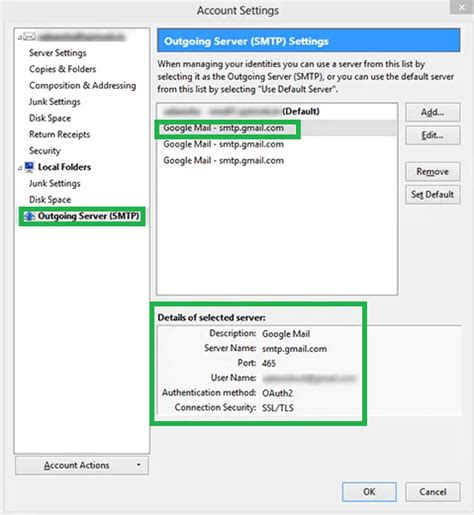Open Server Settings in the sidebar
474x515 pixels.
coord(58,53)
